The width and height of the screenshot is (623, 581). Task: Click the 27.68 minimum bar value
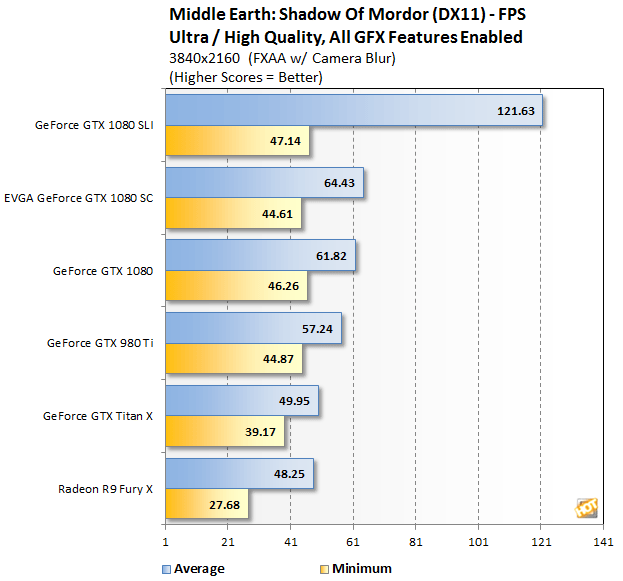(x=224, y=505)
